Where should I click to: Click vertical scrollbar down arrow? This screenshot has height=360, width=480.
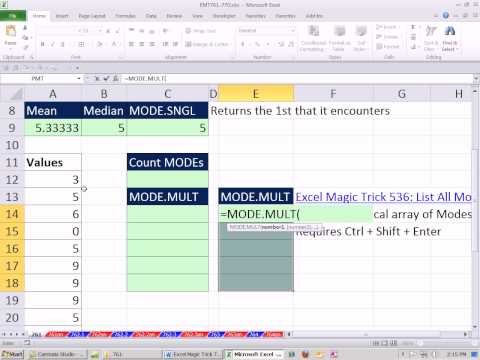click(x=476, y=327)
